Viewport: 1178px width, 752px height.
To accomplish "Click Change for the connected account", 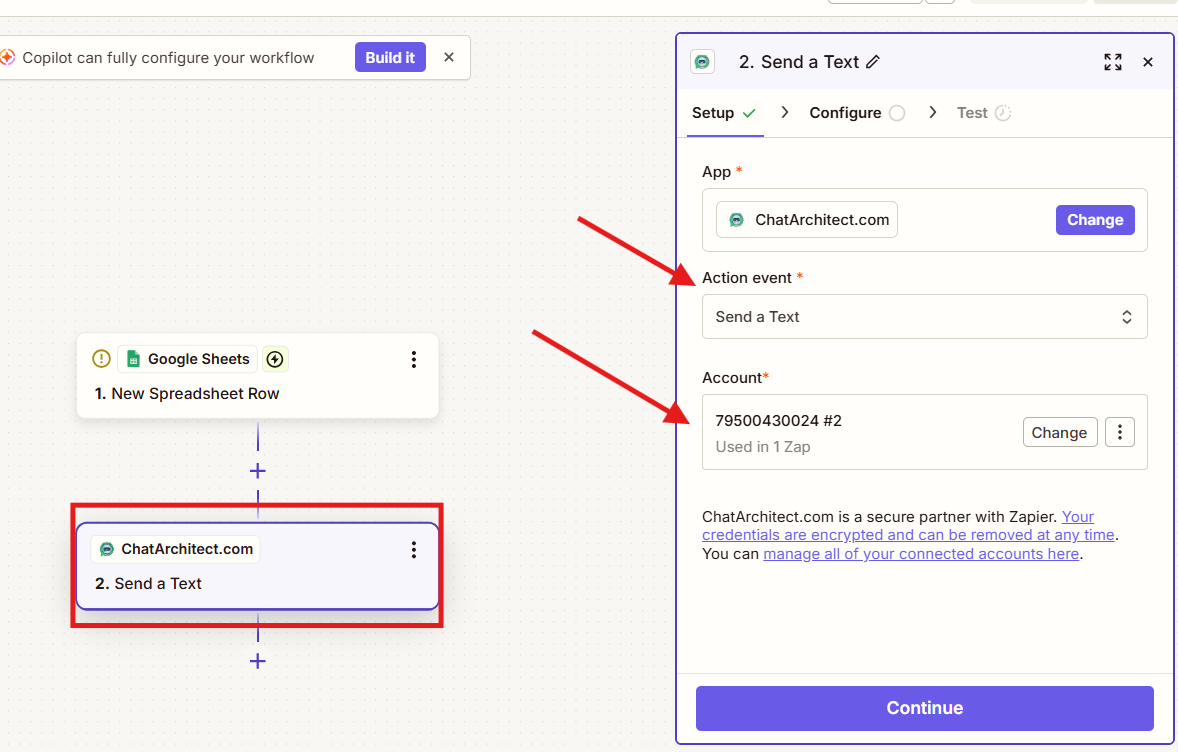I will click(x=1059, y=433).
